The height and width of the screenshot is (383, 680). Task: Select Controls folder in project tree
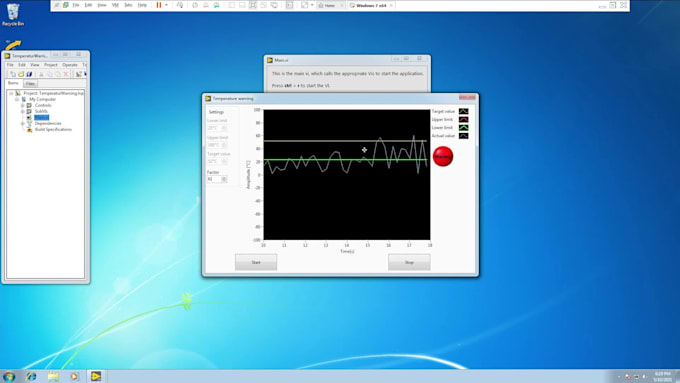coord(43,105)
